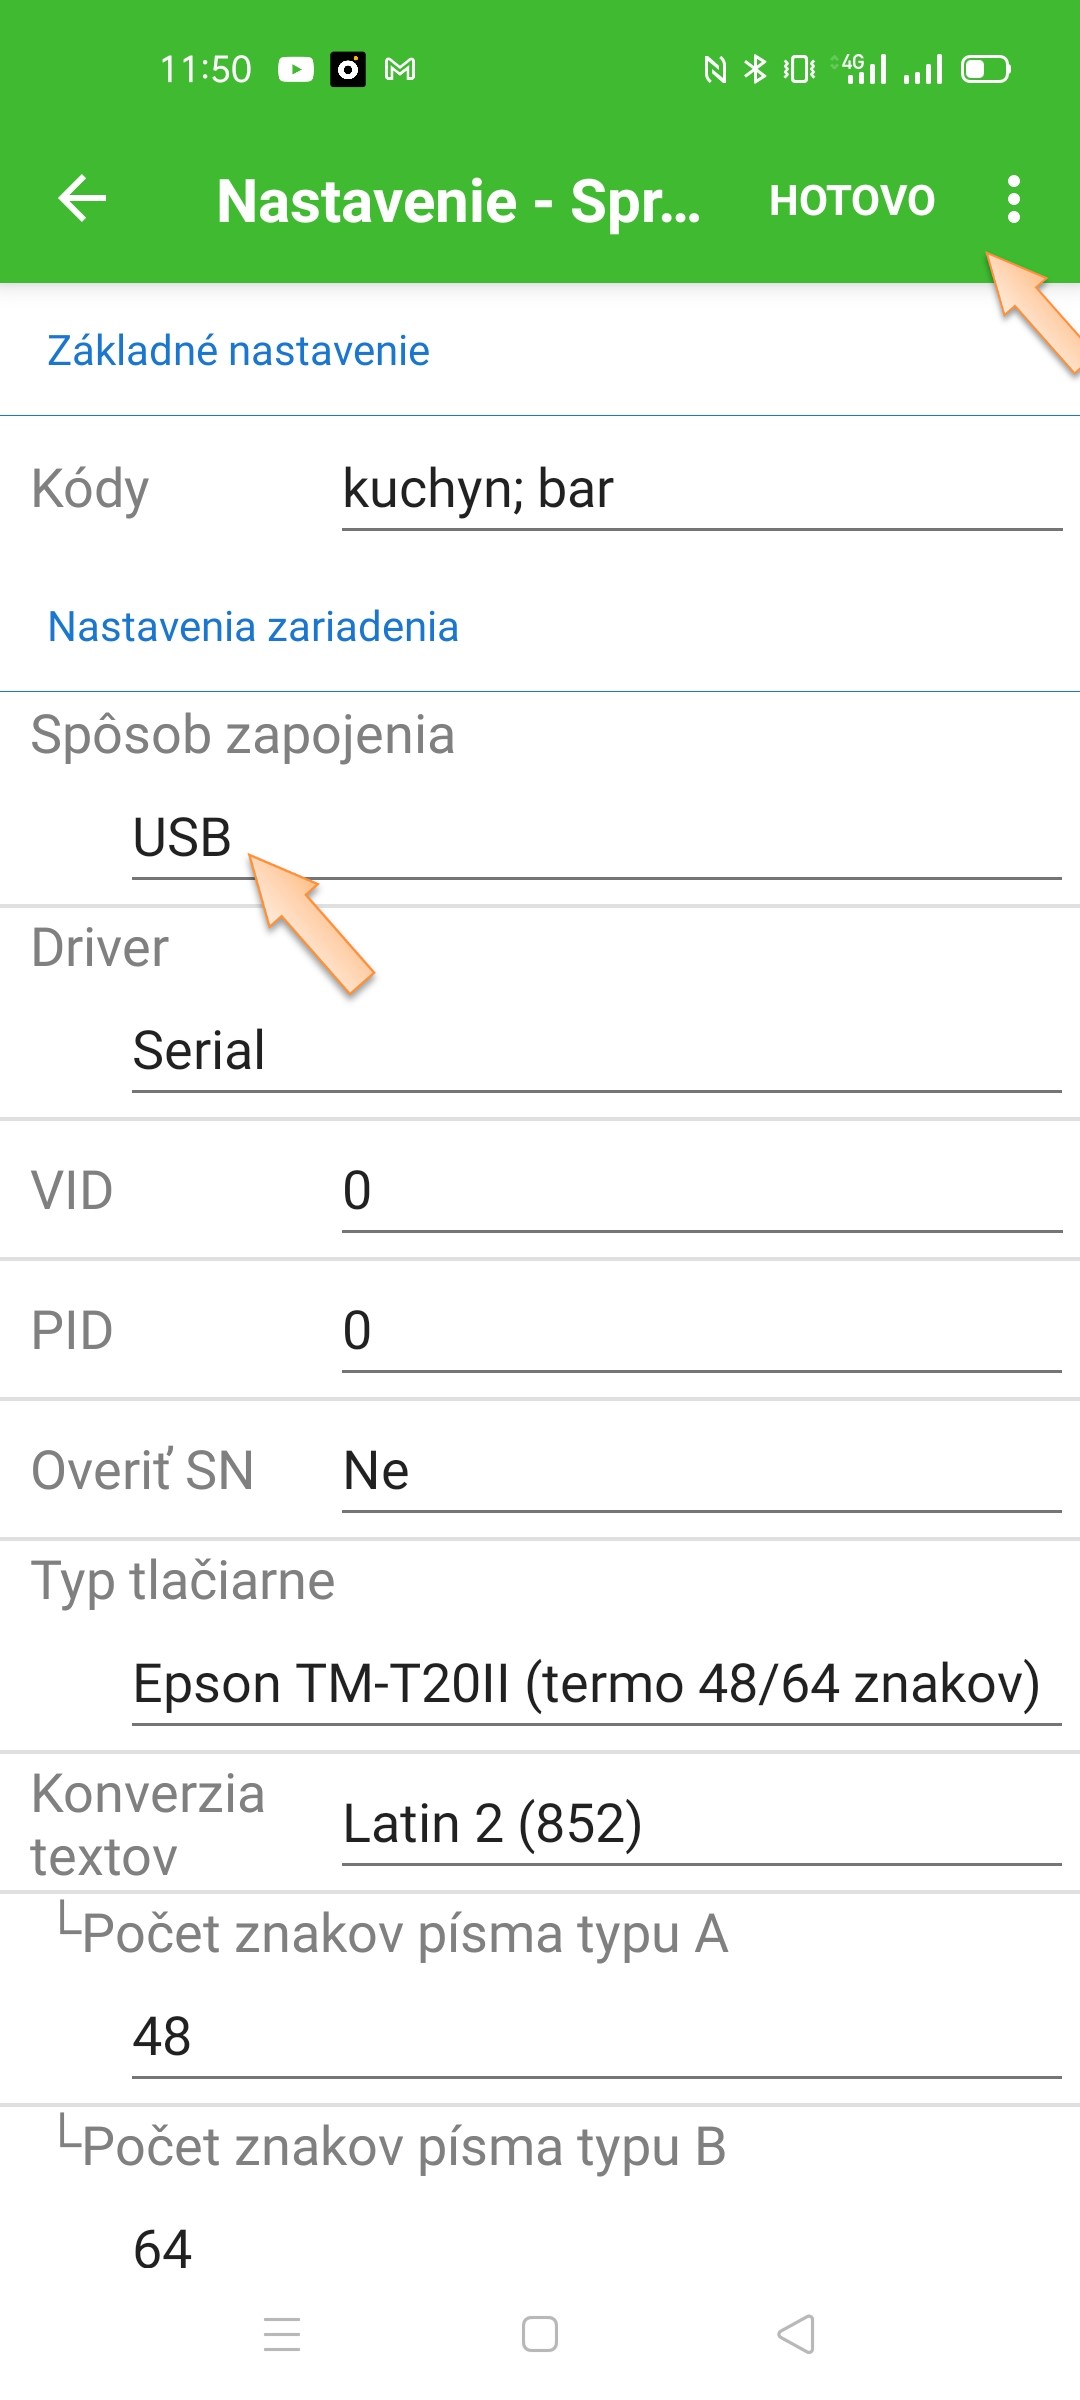The height and width of the screenshot is (2400, 1080).
Task: Tap the Android home navigation button
Action: (x=540, y=2334)
